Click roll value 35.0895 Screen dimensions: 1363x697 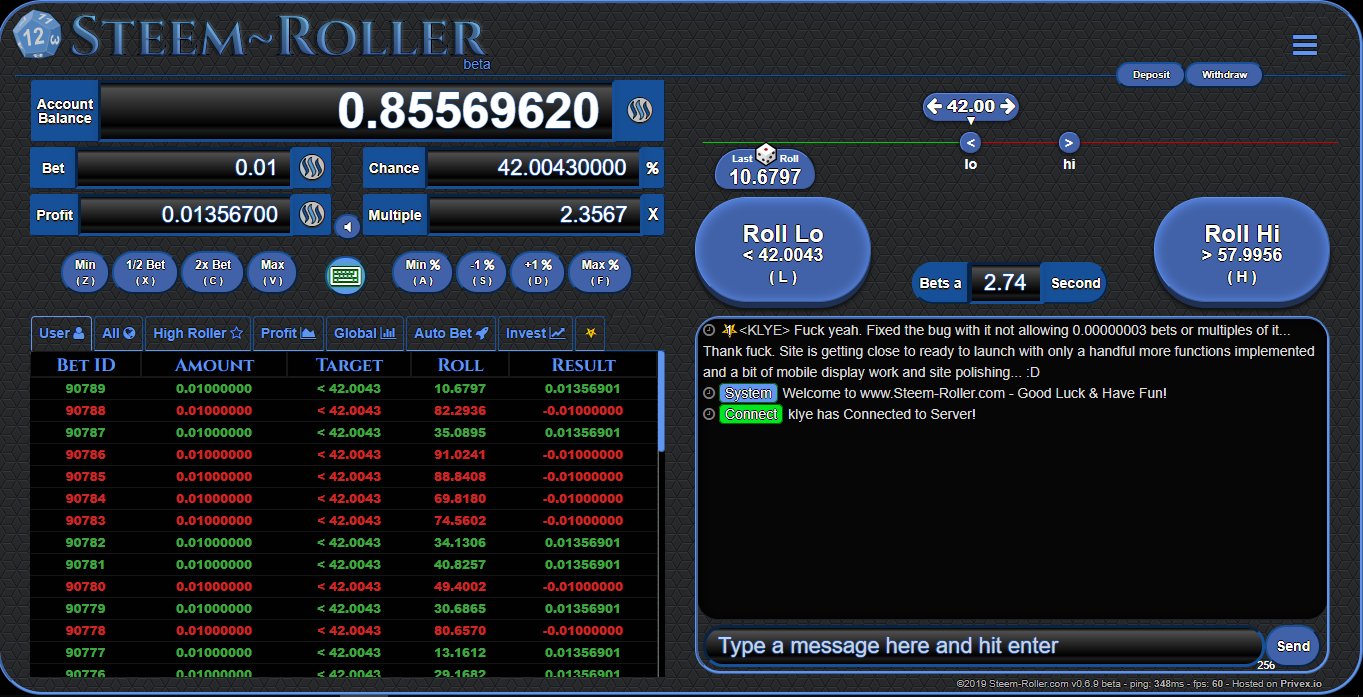(460, 433)
